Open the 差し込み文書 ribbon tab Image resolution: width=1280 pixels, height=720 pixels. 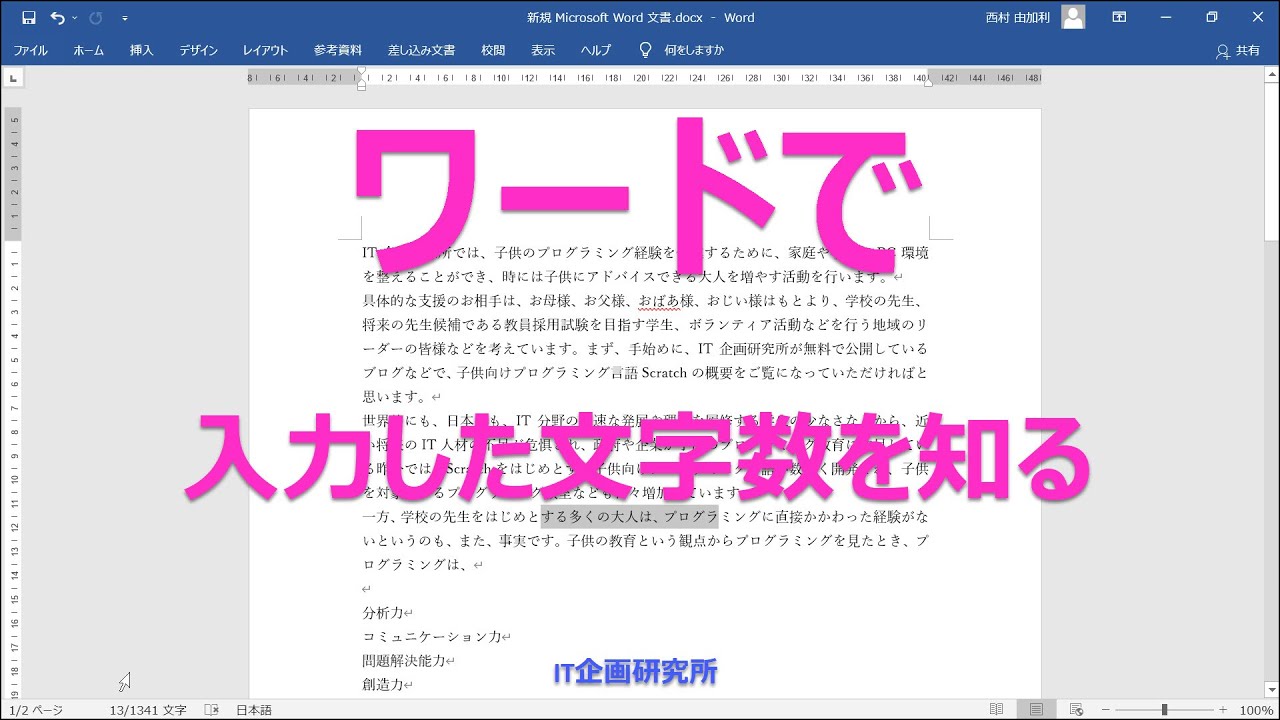(x=421, y=50)
